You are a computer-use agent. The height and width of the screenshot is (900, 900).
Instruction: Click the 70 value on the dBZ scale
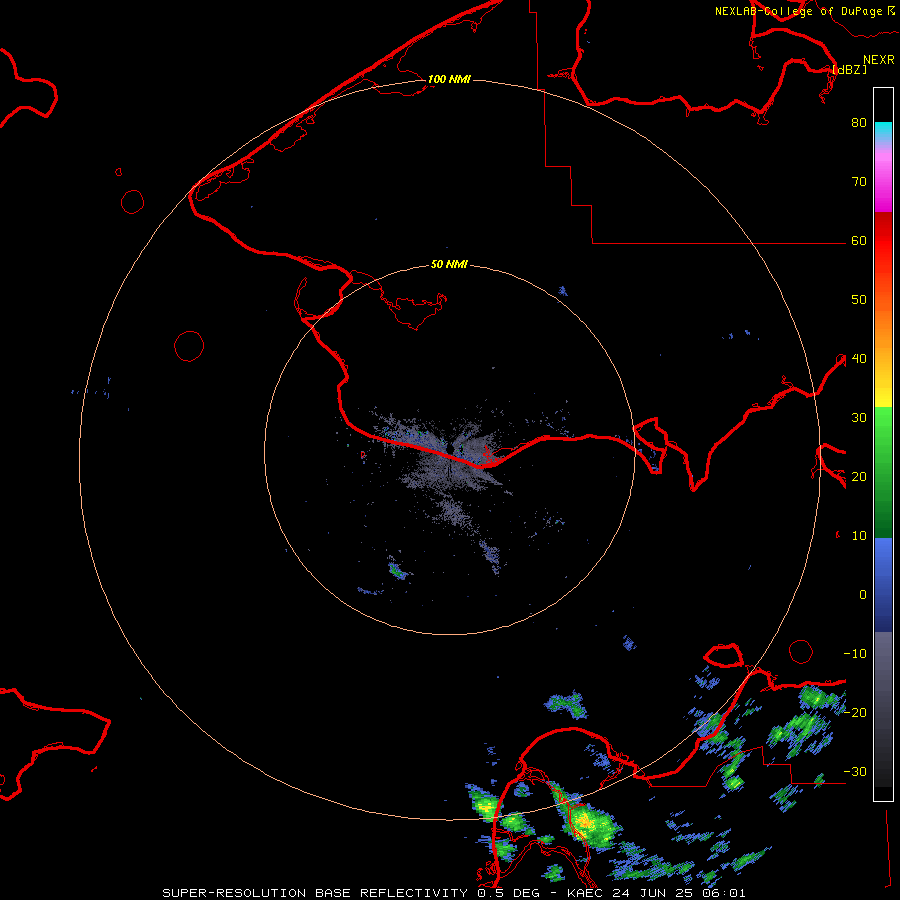[x=859, y=182]
